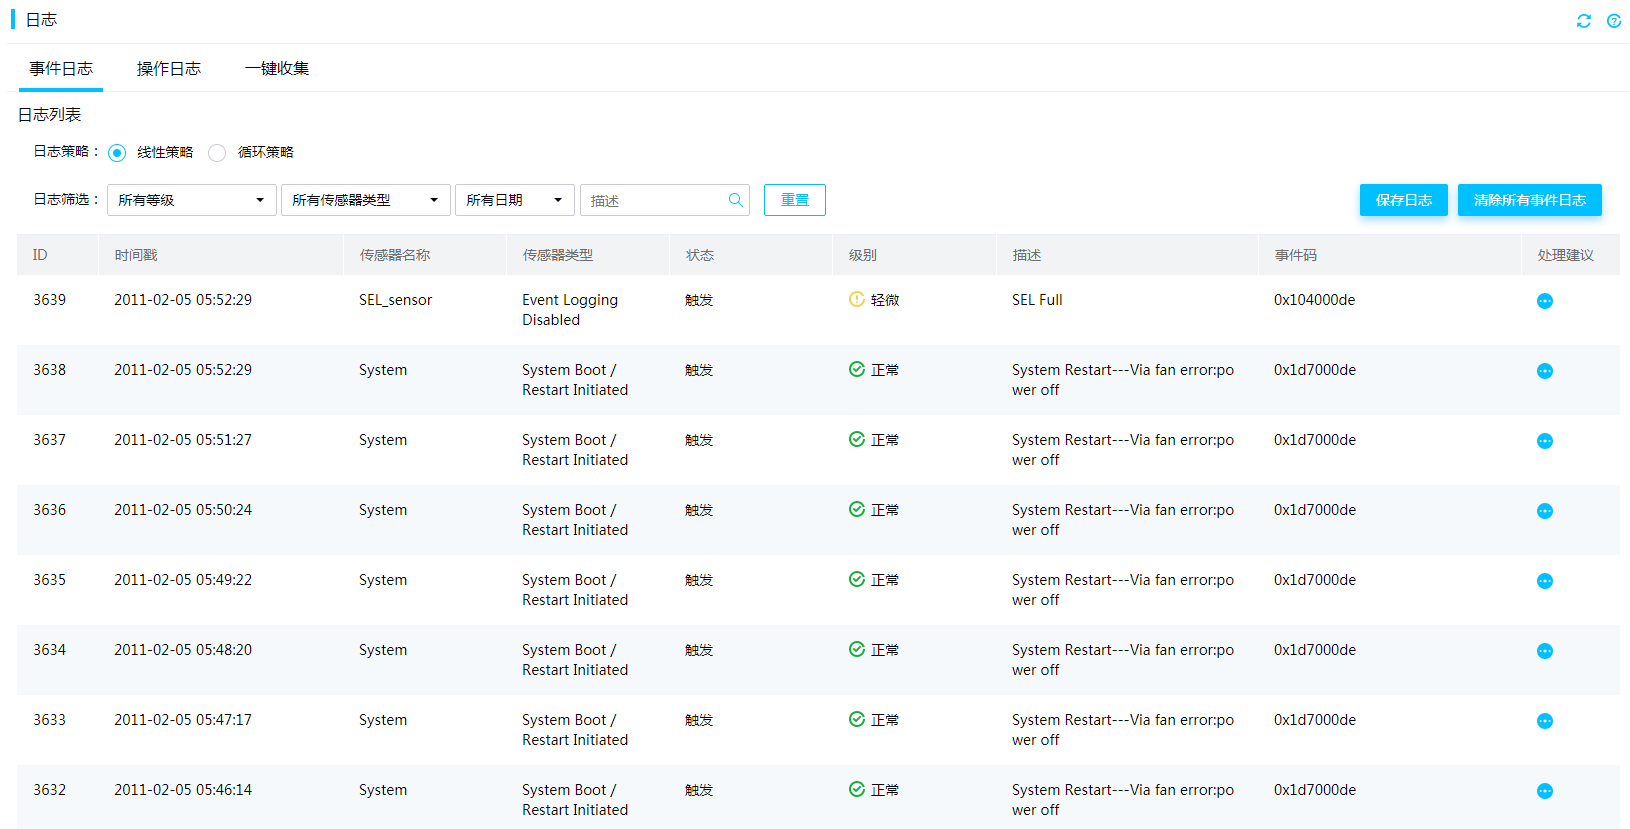Click the SEL Full description
Viewport: 1630px width, 829px height.
[x=1037, y=300]
